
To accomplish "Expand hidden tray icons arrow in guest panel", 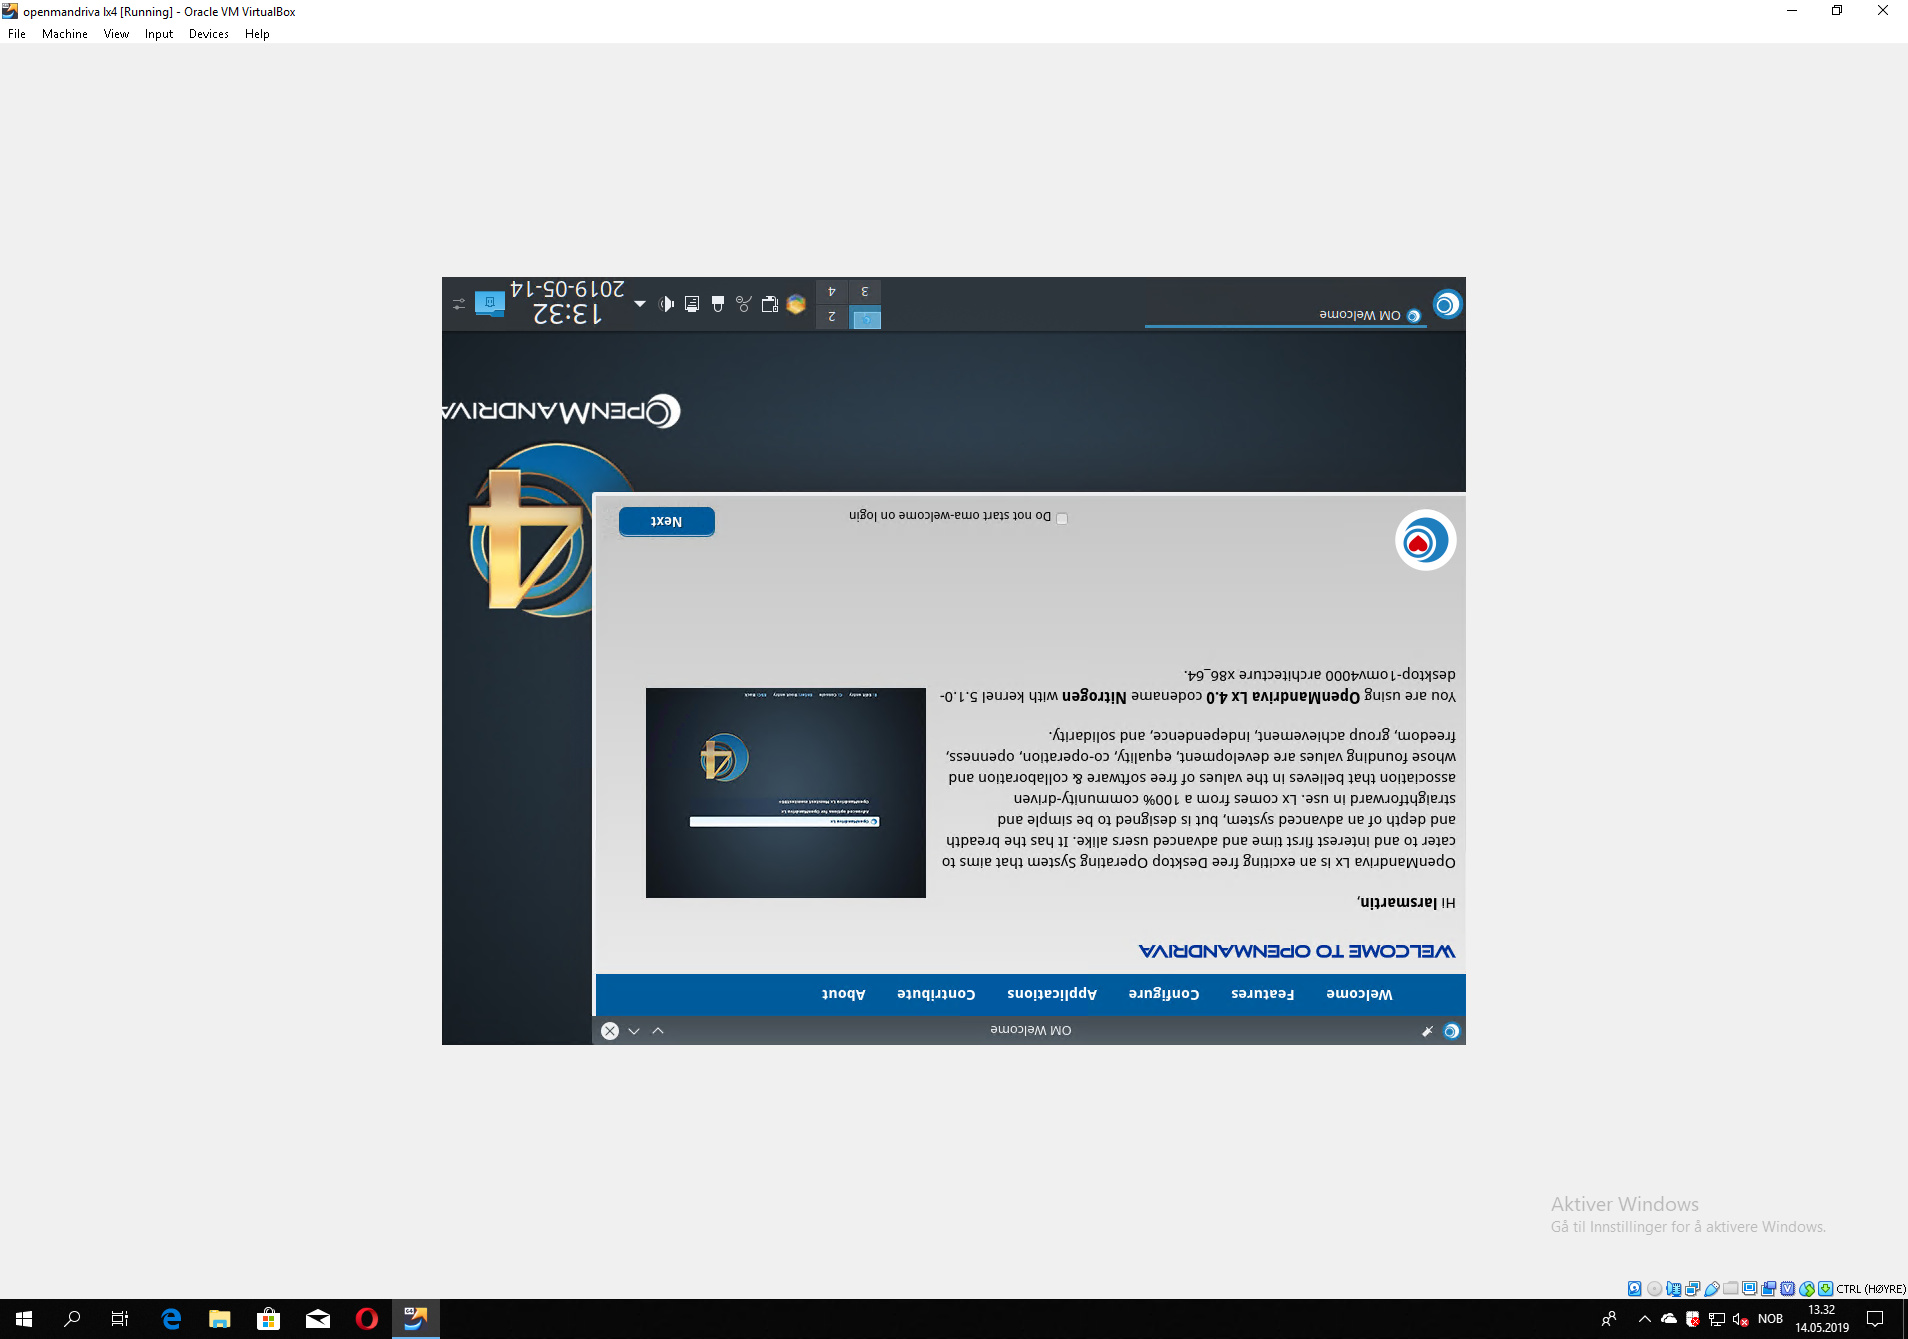I will pos(640,304).
